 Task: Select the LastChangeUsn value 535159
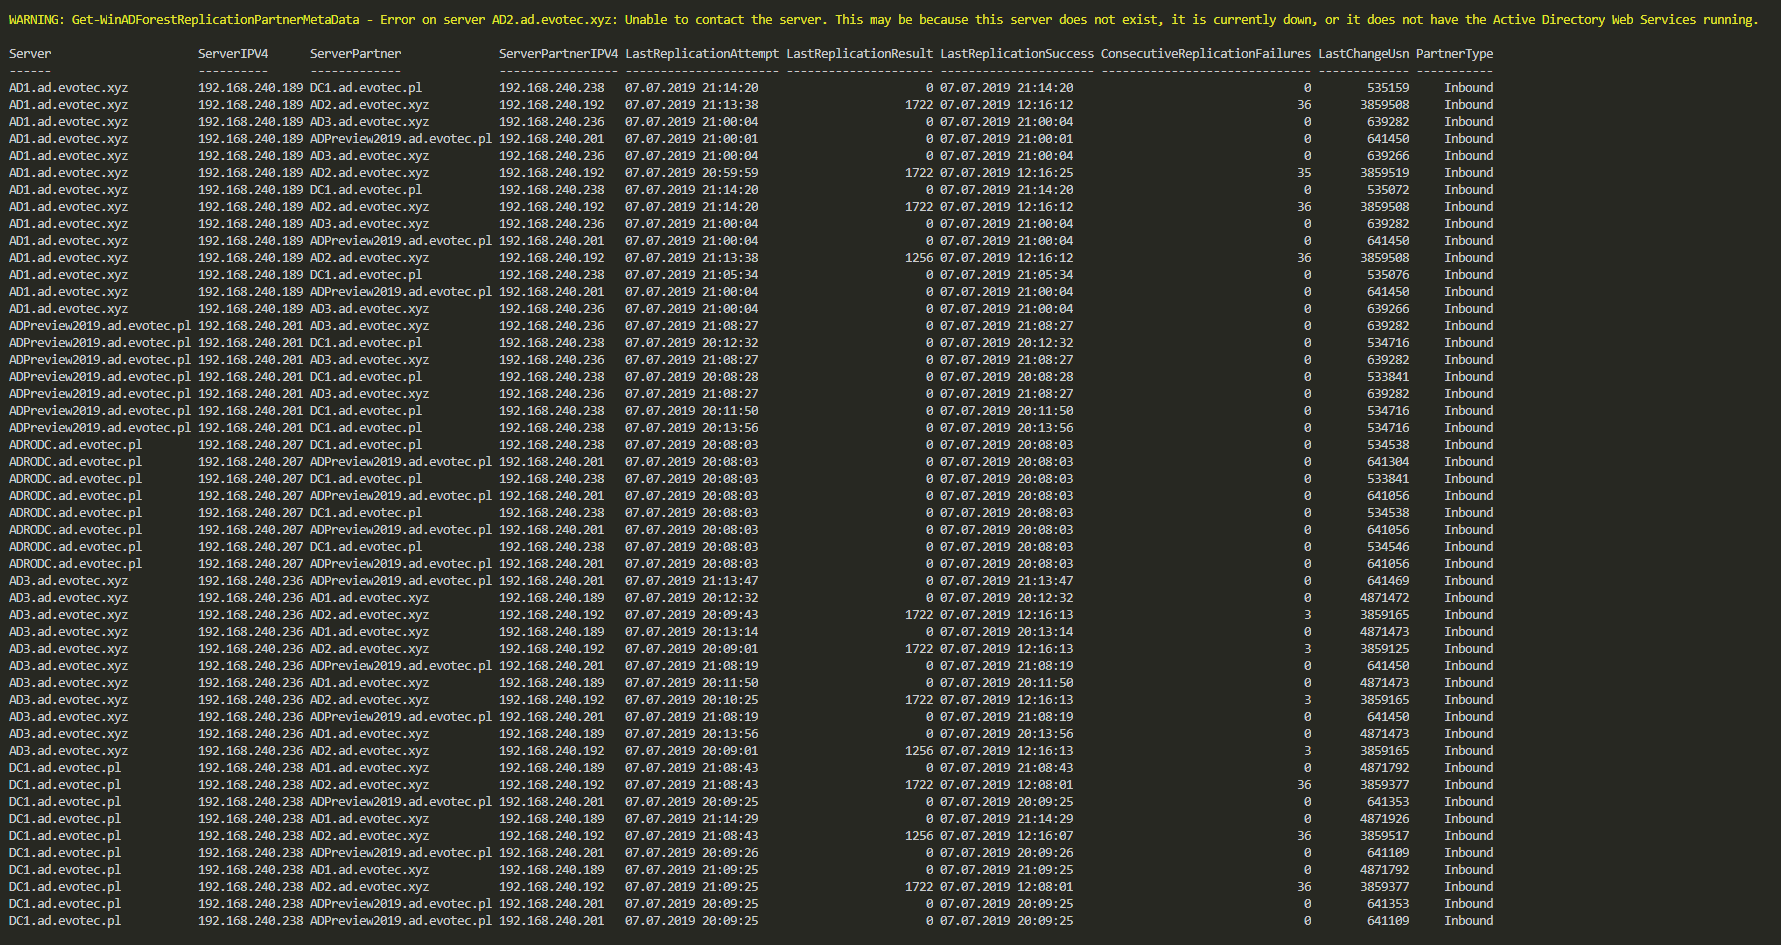pyautogui.click(x=1388, y=88)
